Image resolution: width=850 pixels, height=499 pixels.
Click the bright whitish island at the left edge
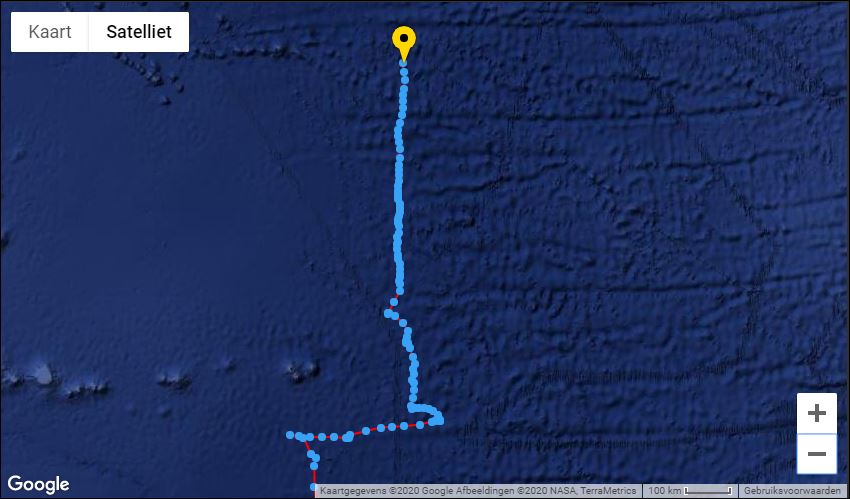point(41,373)
